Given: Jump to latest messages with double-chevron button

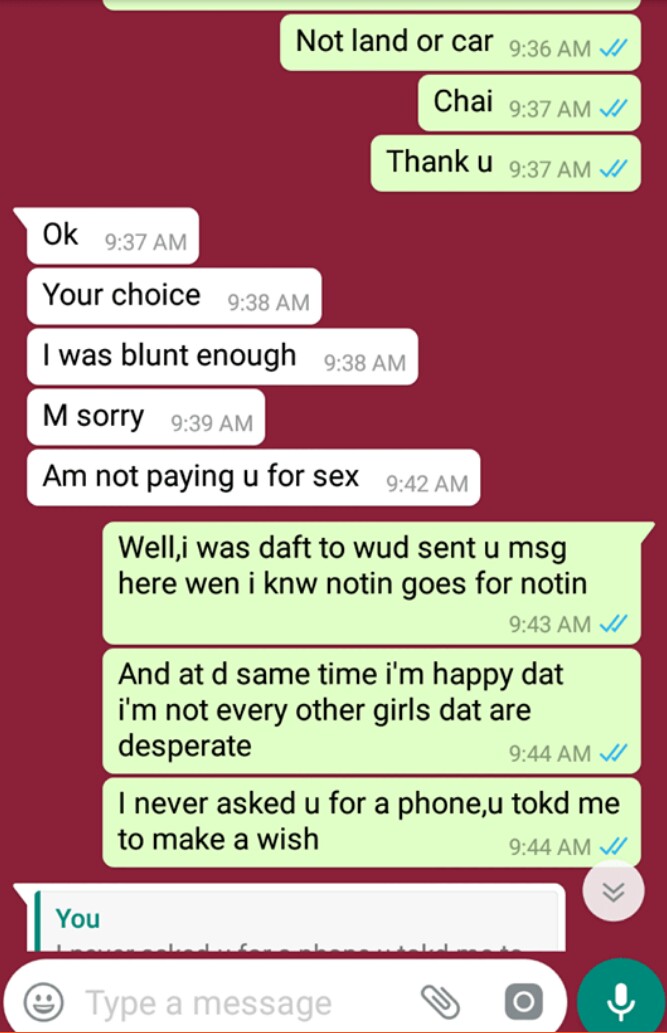Looking at the screenshot, I should (613, 891).
